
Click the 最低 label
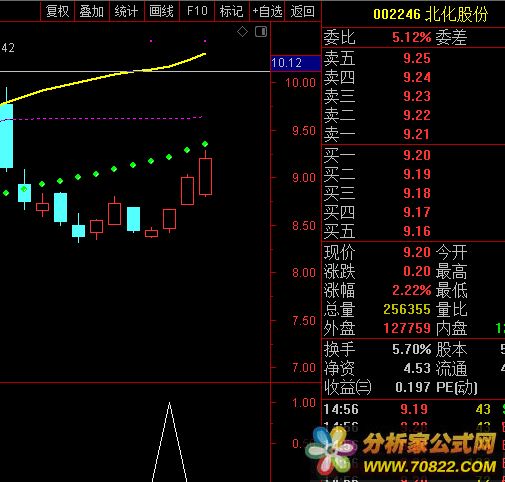pyautogui.click(x=452, y=290)
